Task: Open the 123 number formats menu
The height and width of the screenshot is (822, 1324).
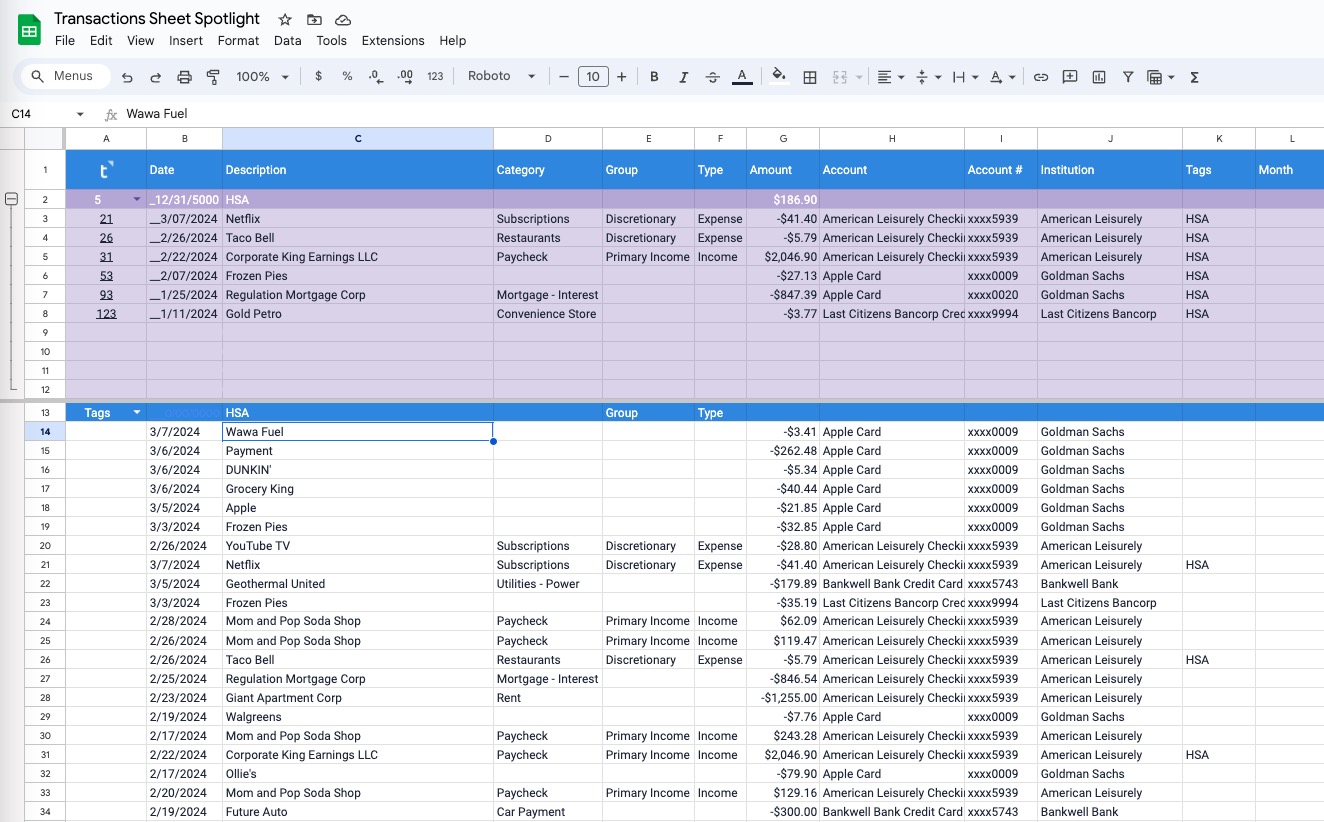Action: [x=435, y=76]
